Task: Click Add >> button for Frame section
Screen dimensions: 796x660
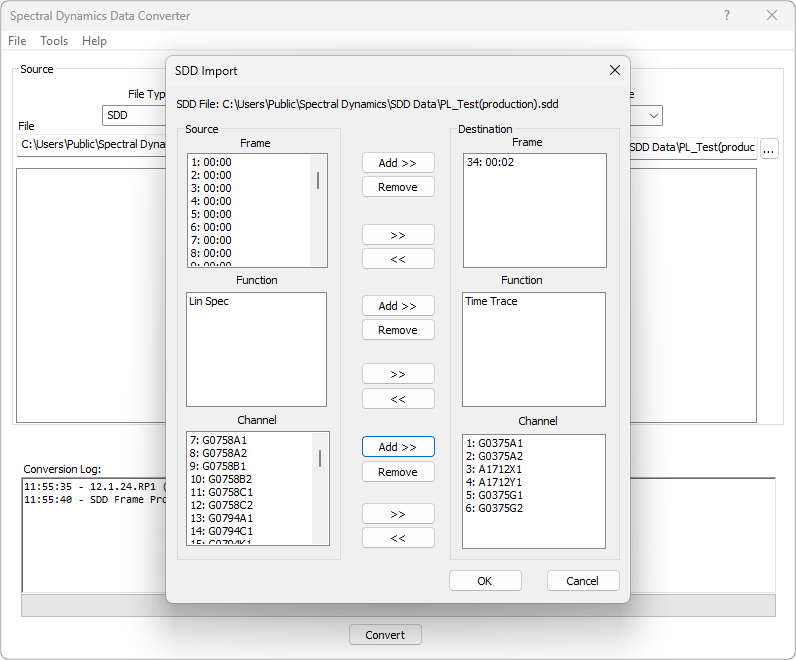Action: 398,163
